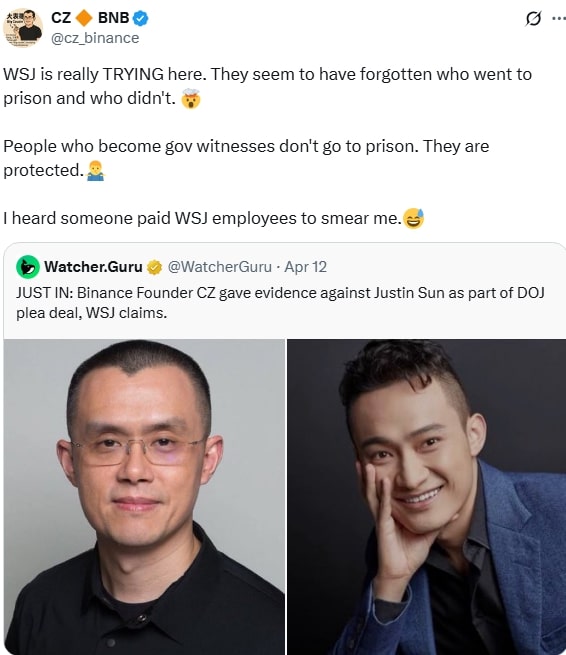View the left photo of man with glasses
The height and width of the screenshot is (655, 566).
coord(145,497)
